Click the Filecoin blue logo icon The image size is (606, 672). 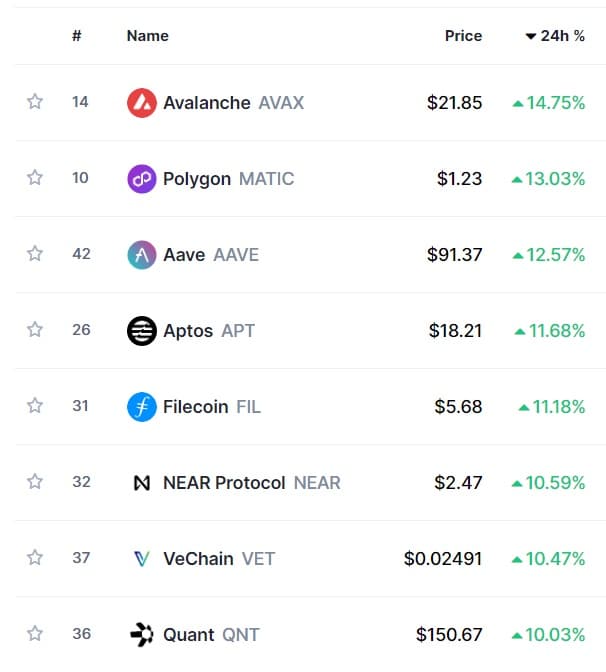click(x=141, y=407)
